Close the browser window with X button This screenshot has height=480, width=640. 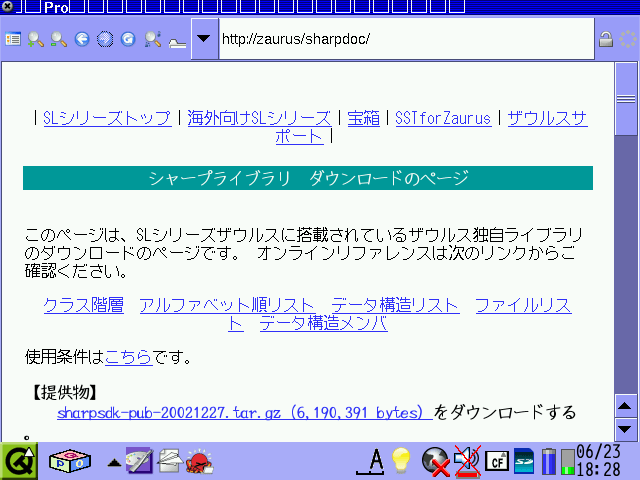pos(7,6)
